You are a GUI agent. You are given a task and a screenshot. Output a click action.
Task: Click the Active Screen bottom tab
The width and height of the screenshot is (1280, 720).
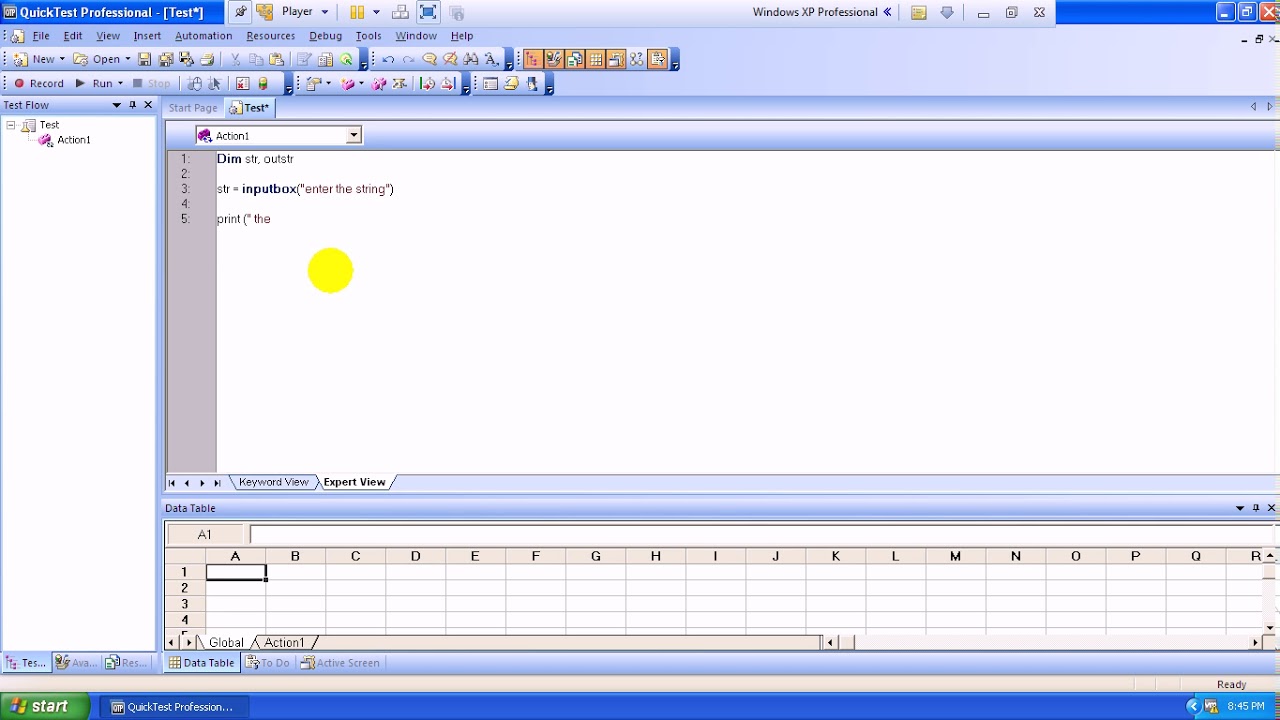click(340, 663)
